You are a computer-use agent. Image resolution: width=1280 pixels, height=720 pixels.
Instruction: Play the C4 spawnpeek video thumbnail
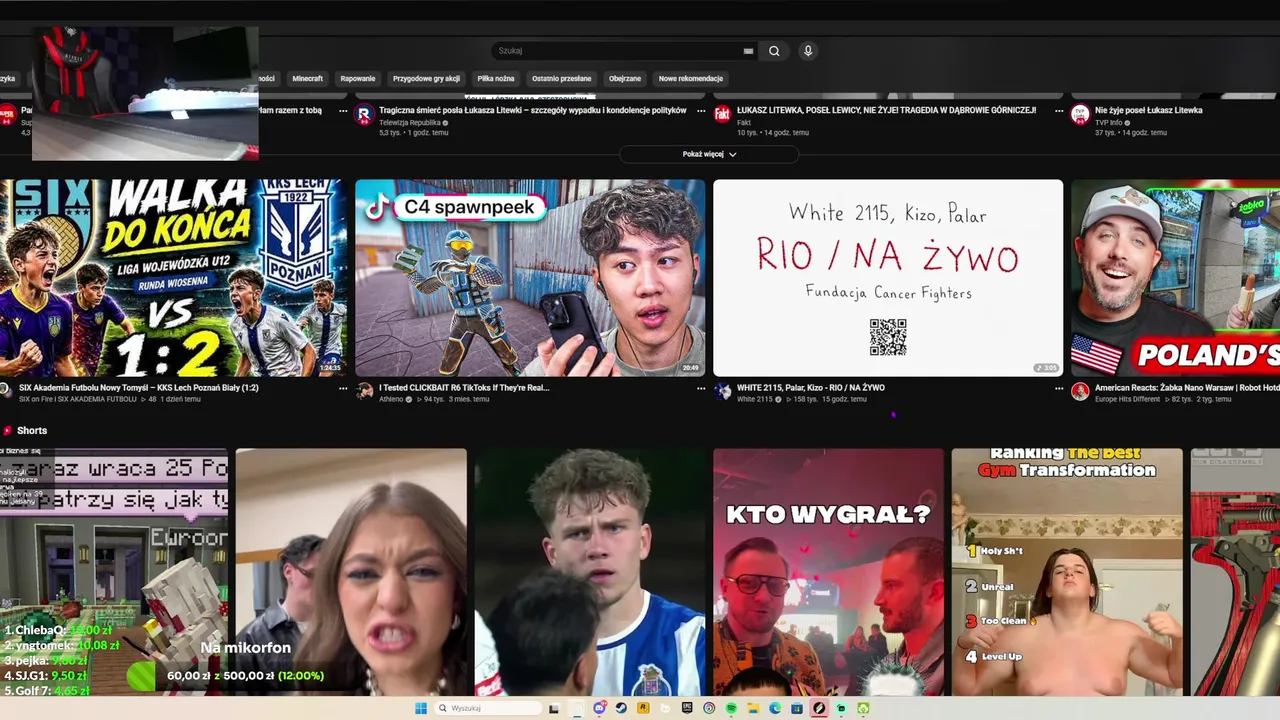click(x=530, y=278)
